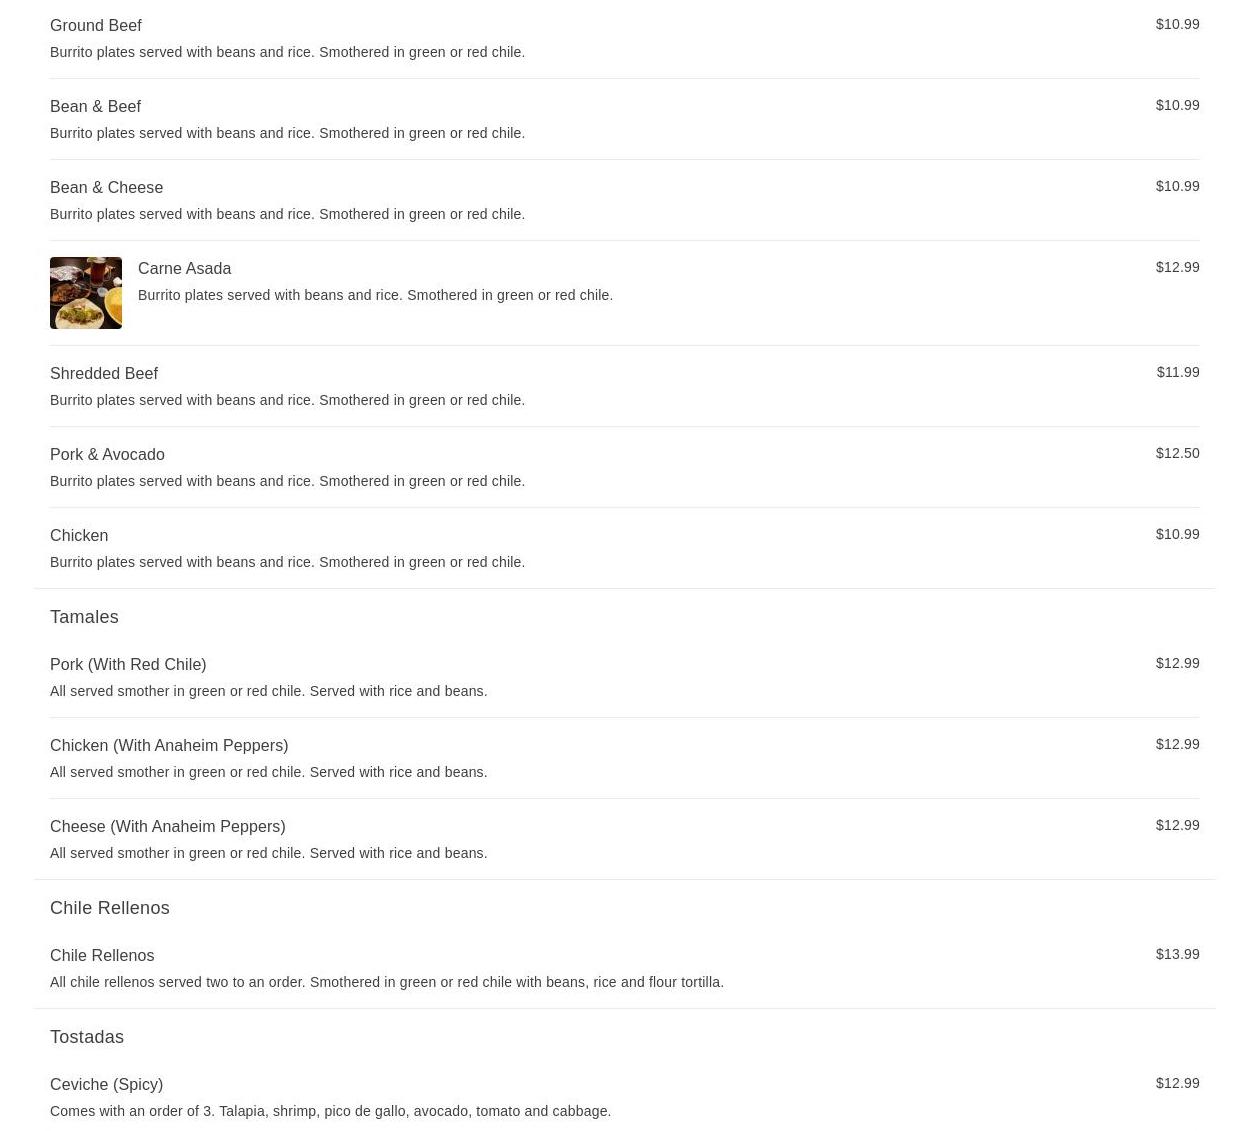The image size is (1250, 1131).
Task: Click the Carne Asada description text
Action: coord(375,295)
